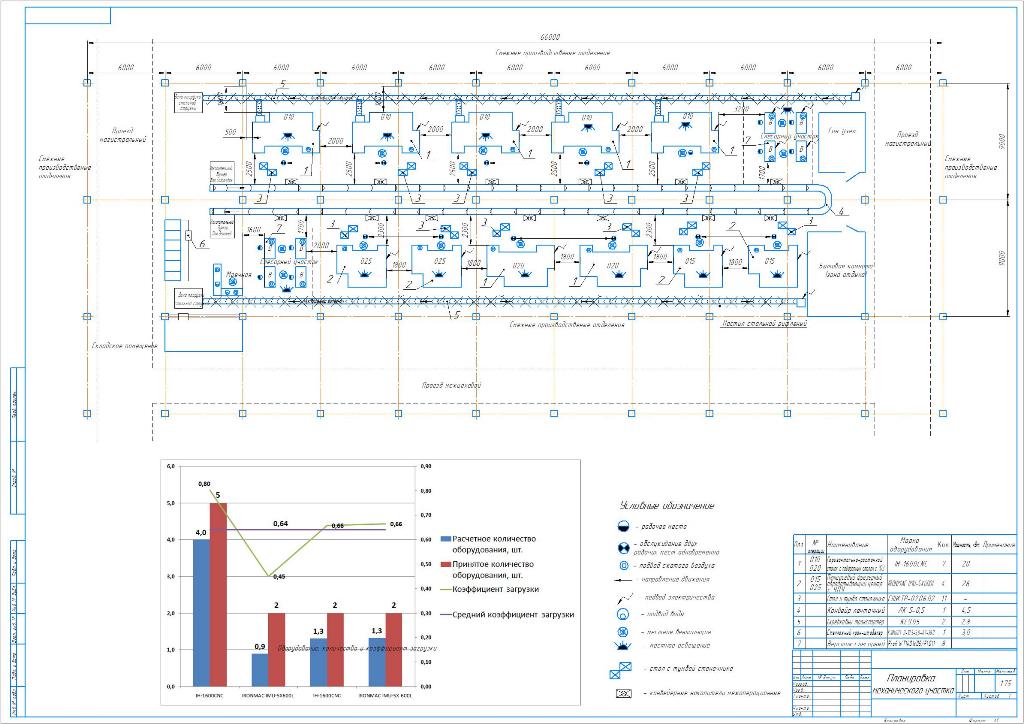This screenshot has width=1024, height=724.
Task: Select the conveyor accumulator box symbol in the legend
Action: tap(623, 693)
